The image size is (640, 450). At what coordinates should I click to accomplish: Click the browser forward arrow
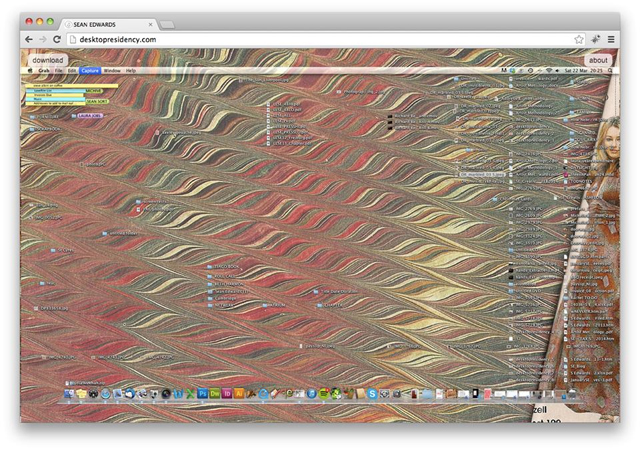pos(42,39)
